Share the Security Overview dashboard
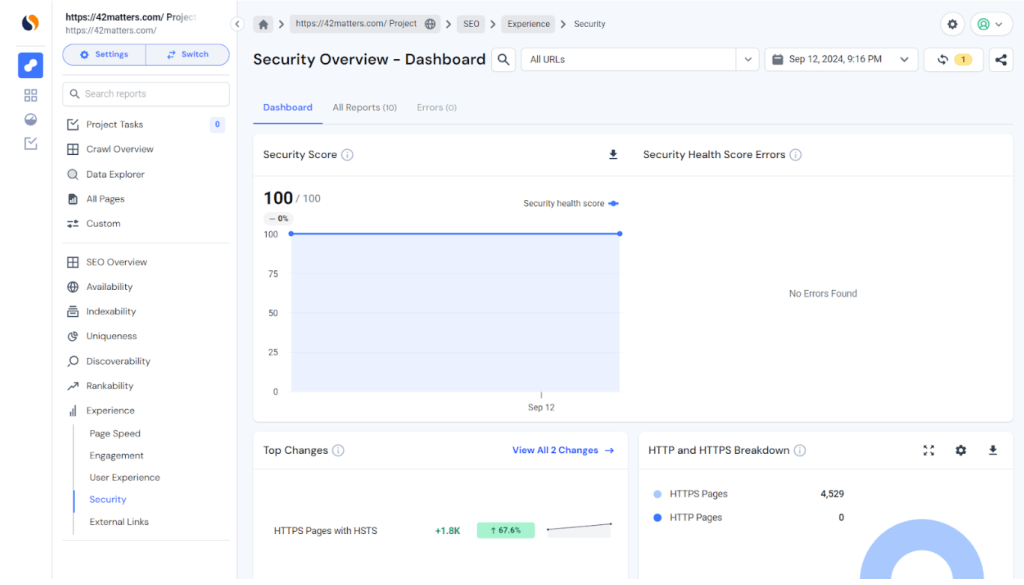Image resolution: width=1024 pixels, height=585 pixels. coord(1001,60)
